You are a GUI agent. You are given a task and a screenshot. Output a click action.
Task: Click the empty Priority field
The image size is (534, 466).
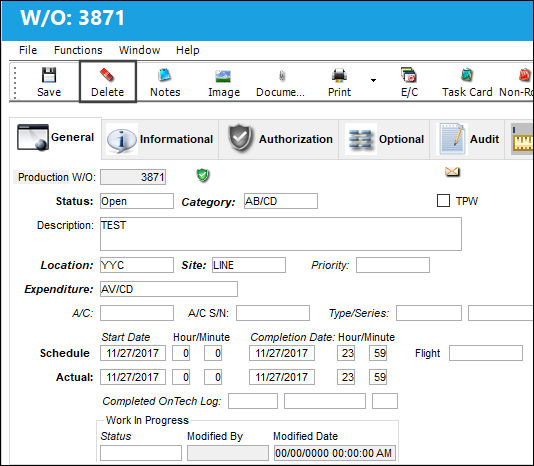click(393, 265)
